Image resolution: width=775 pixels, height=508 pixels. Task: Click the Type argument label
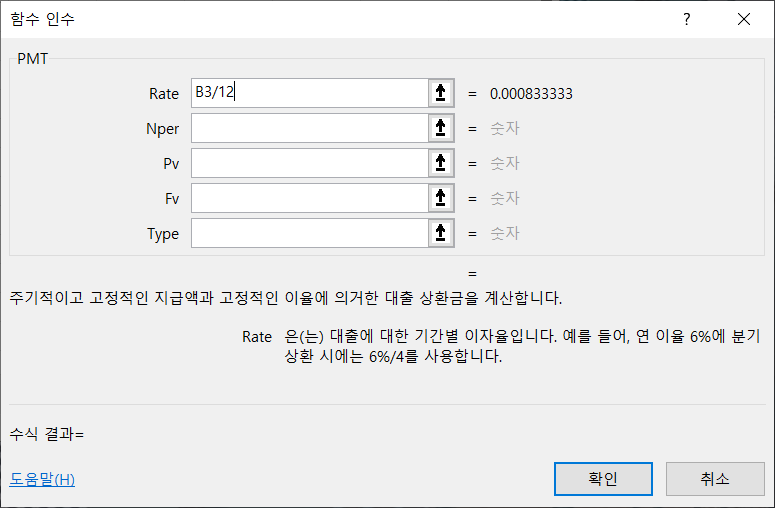click(x=163, y=234)
